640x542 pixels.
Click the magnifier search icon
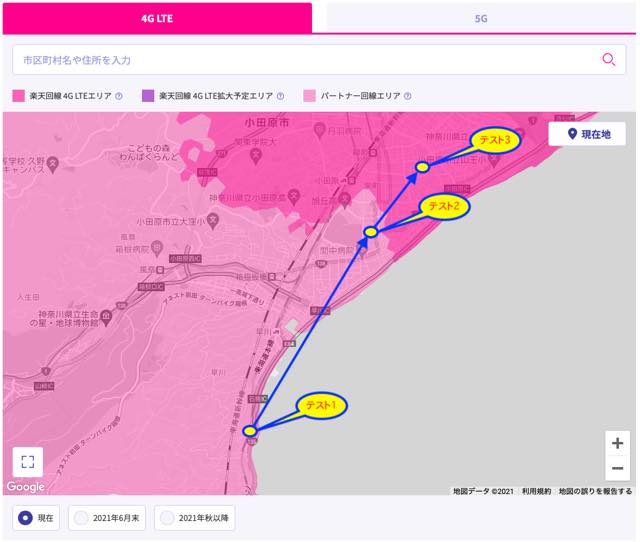click(609, 60)
